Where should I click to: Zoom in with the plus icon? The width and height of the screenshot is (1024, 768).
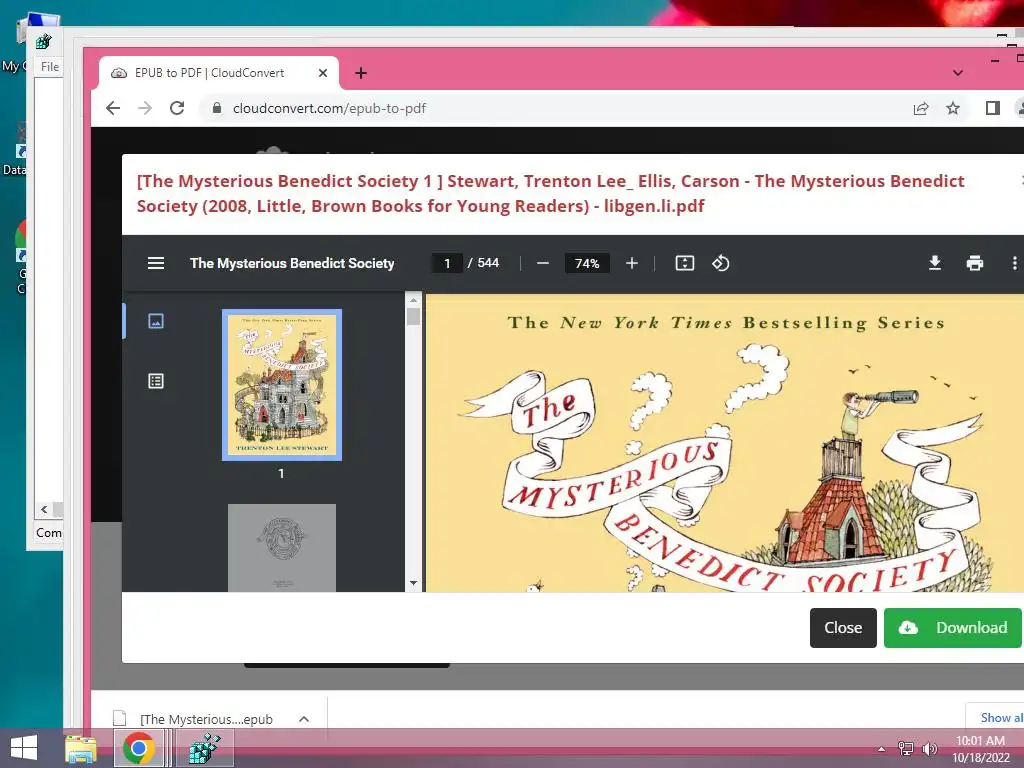click(x=632, y=263)
